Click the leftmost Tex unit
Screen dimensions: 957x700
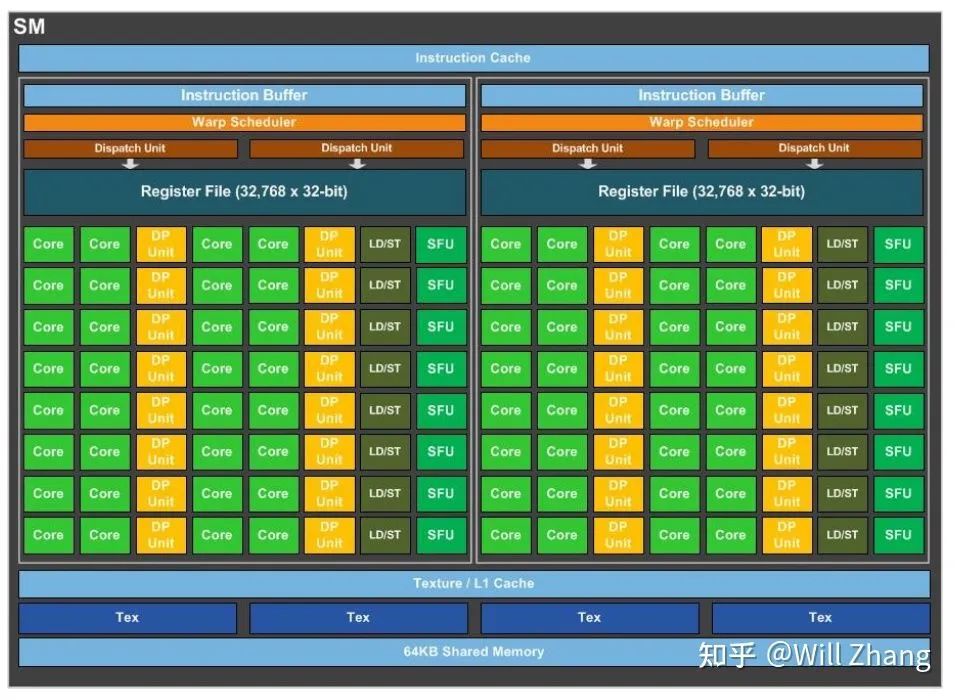click(128, 618)
